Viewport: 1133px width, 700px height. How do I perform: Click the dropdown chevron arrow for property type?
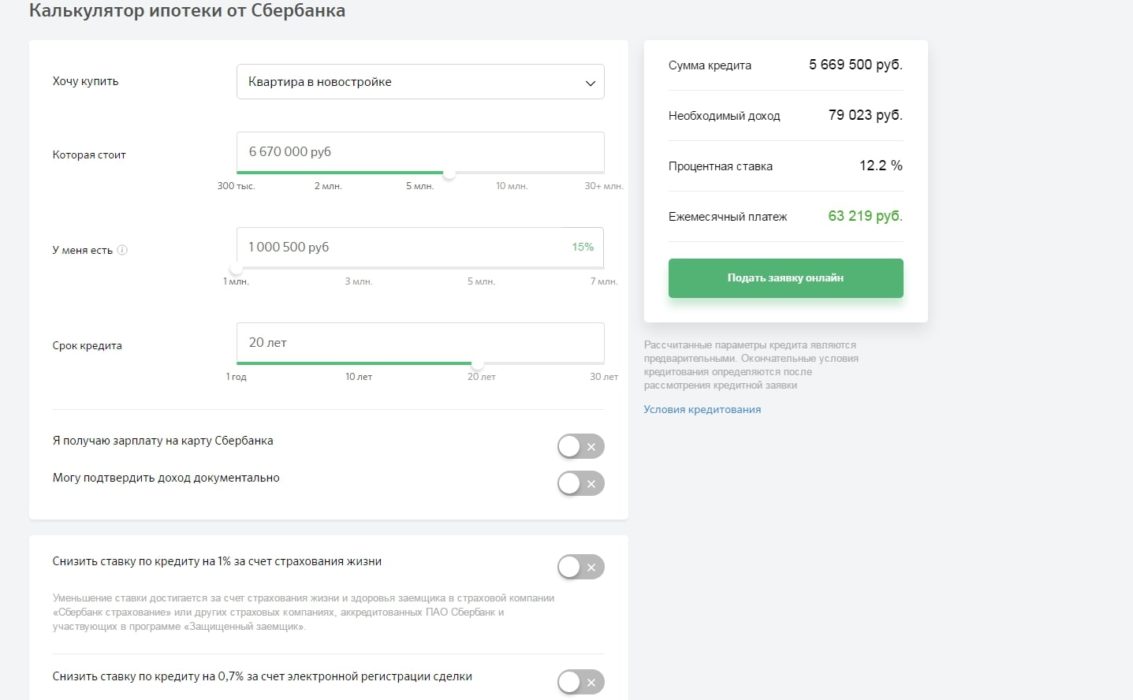pos(590,83)
